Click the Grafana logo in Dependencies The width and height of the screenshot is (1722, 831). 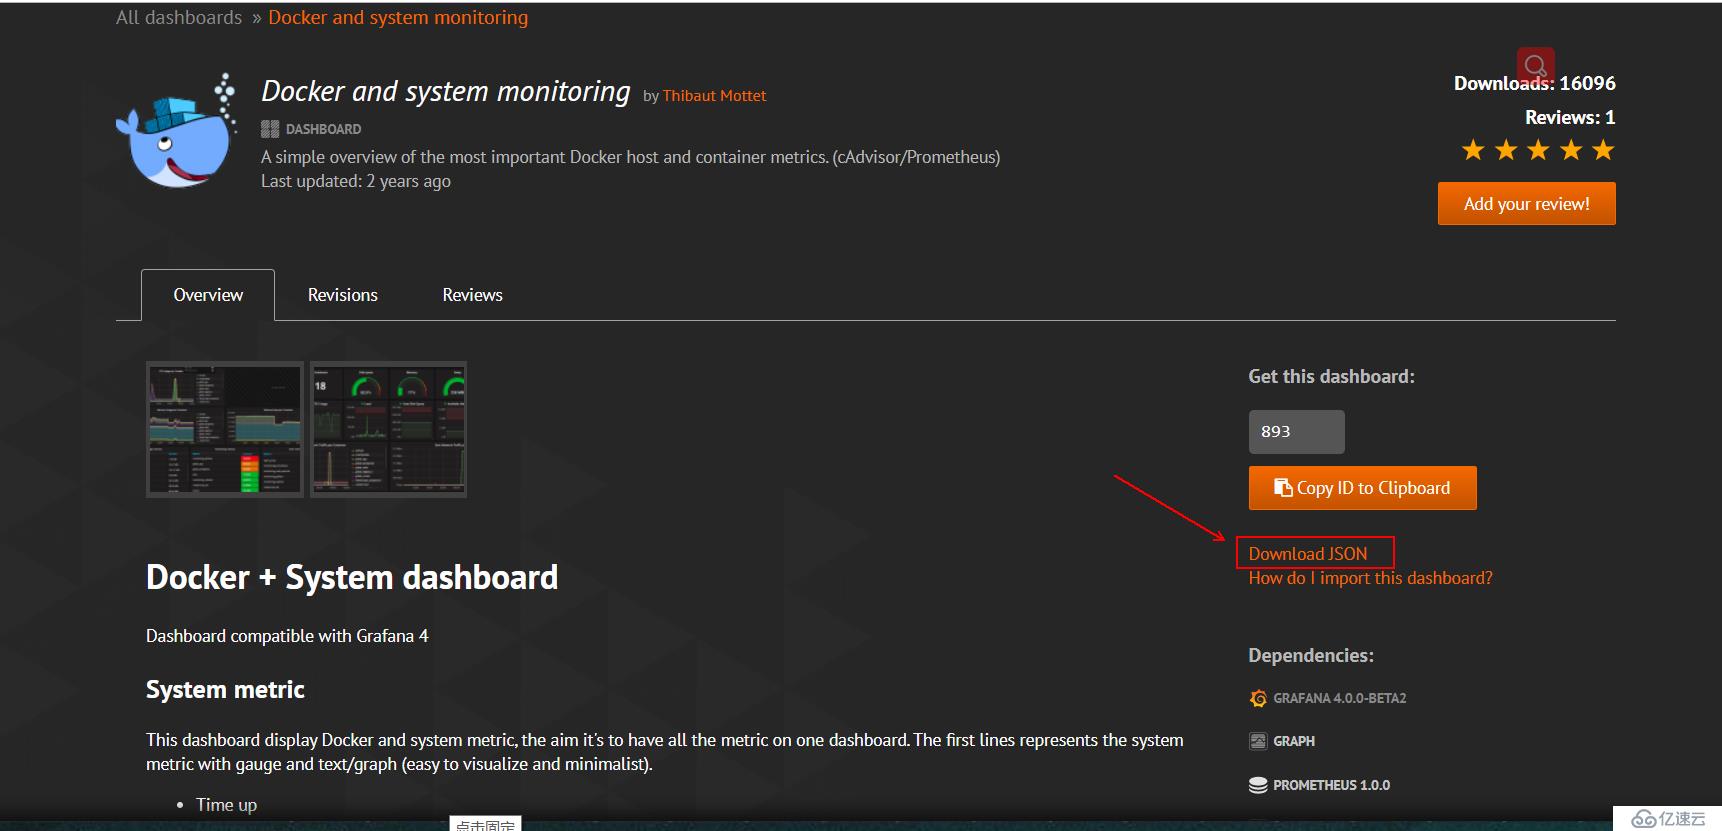click(1258, 698)
